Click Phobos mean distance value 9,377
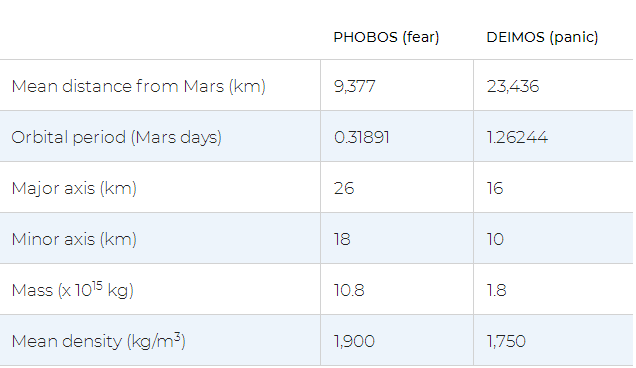This screenshot has width=636, height=368. click(355, 86)
